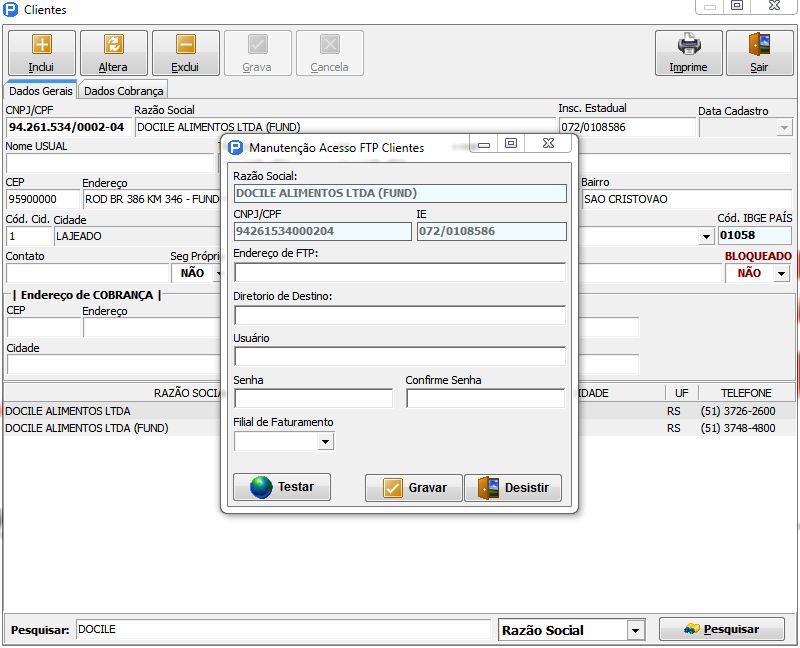
Task: Click the Nome USUAL input field
Action: coord(110,164)
